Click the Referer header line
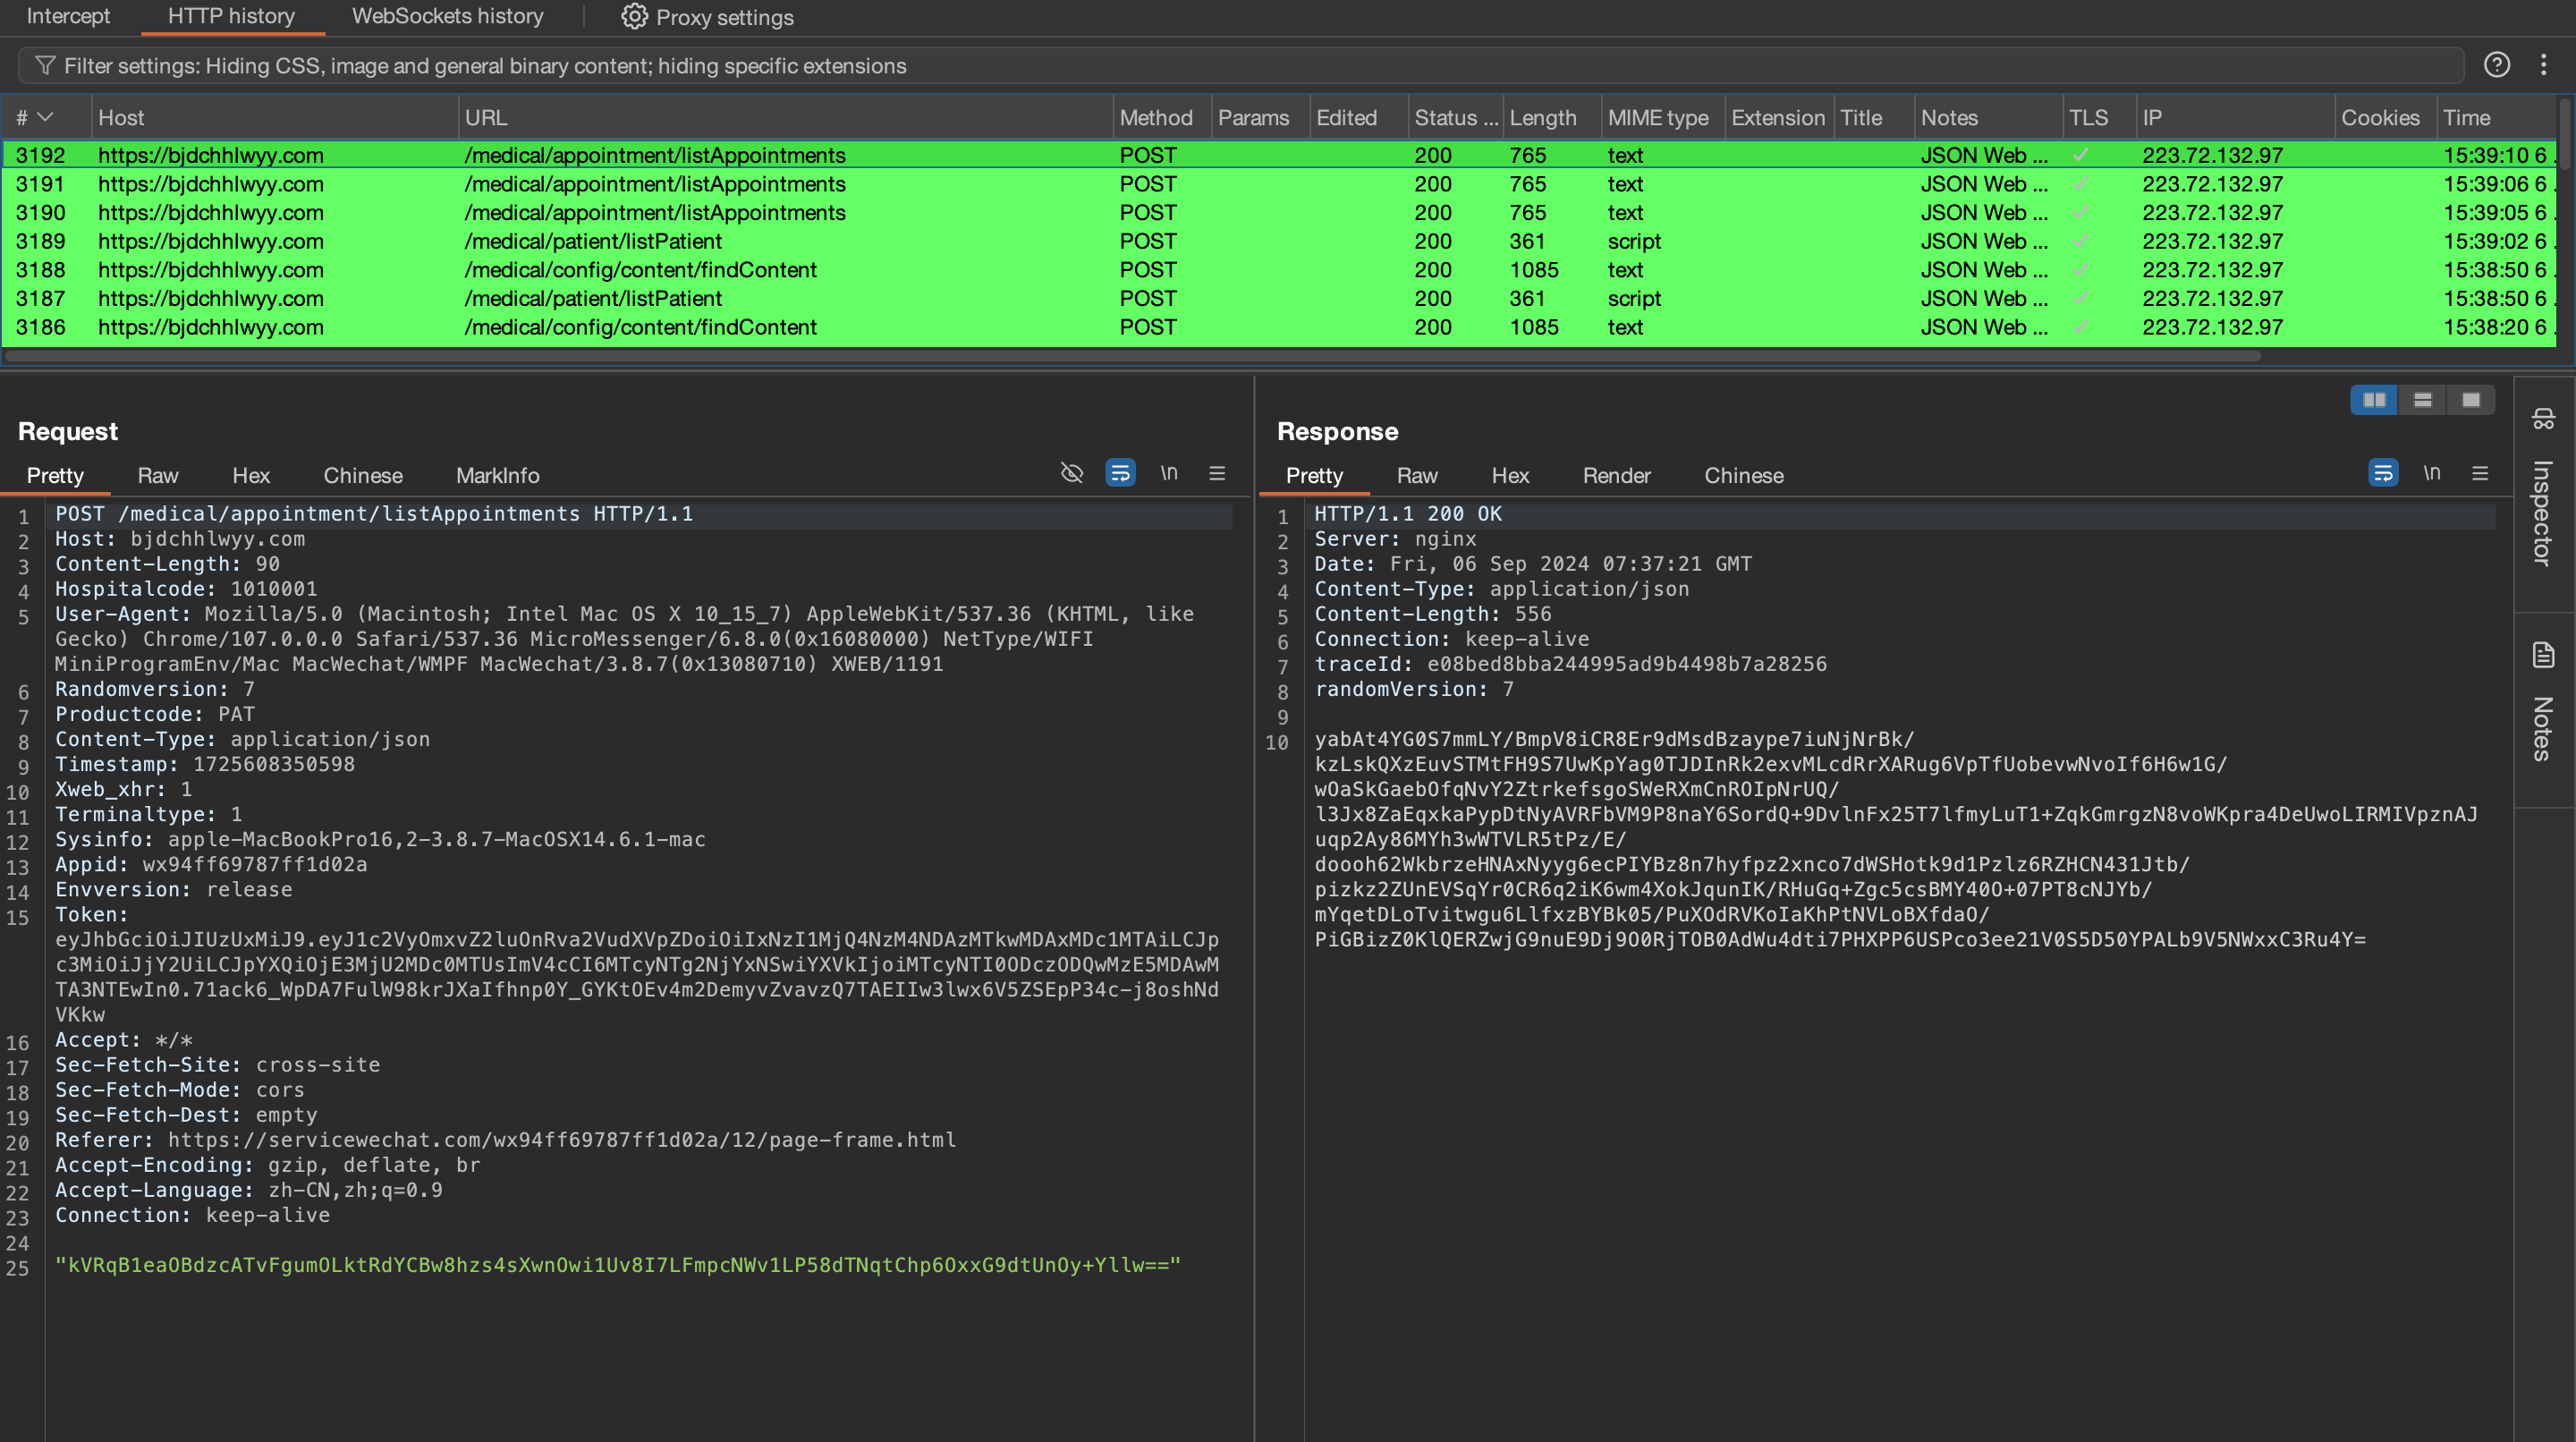The width and height of the screenshot is (2576, 1442). tap(505, 1140)
